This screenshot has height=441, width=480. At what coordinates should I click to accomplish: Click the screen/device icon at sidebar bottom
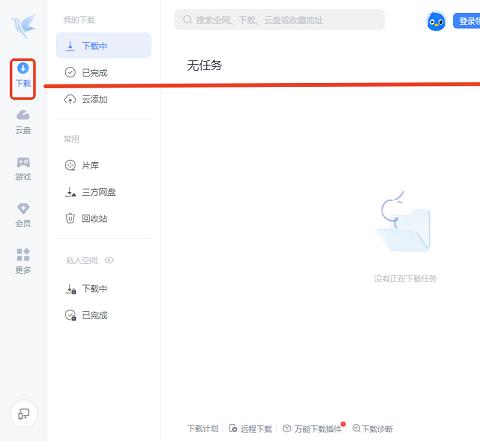click(x=24, y=414)
